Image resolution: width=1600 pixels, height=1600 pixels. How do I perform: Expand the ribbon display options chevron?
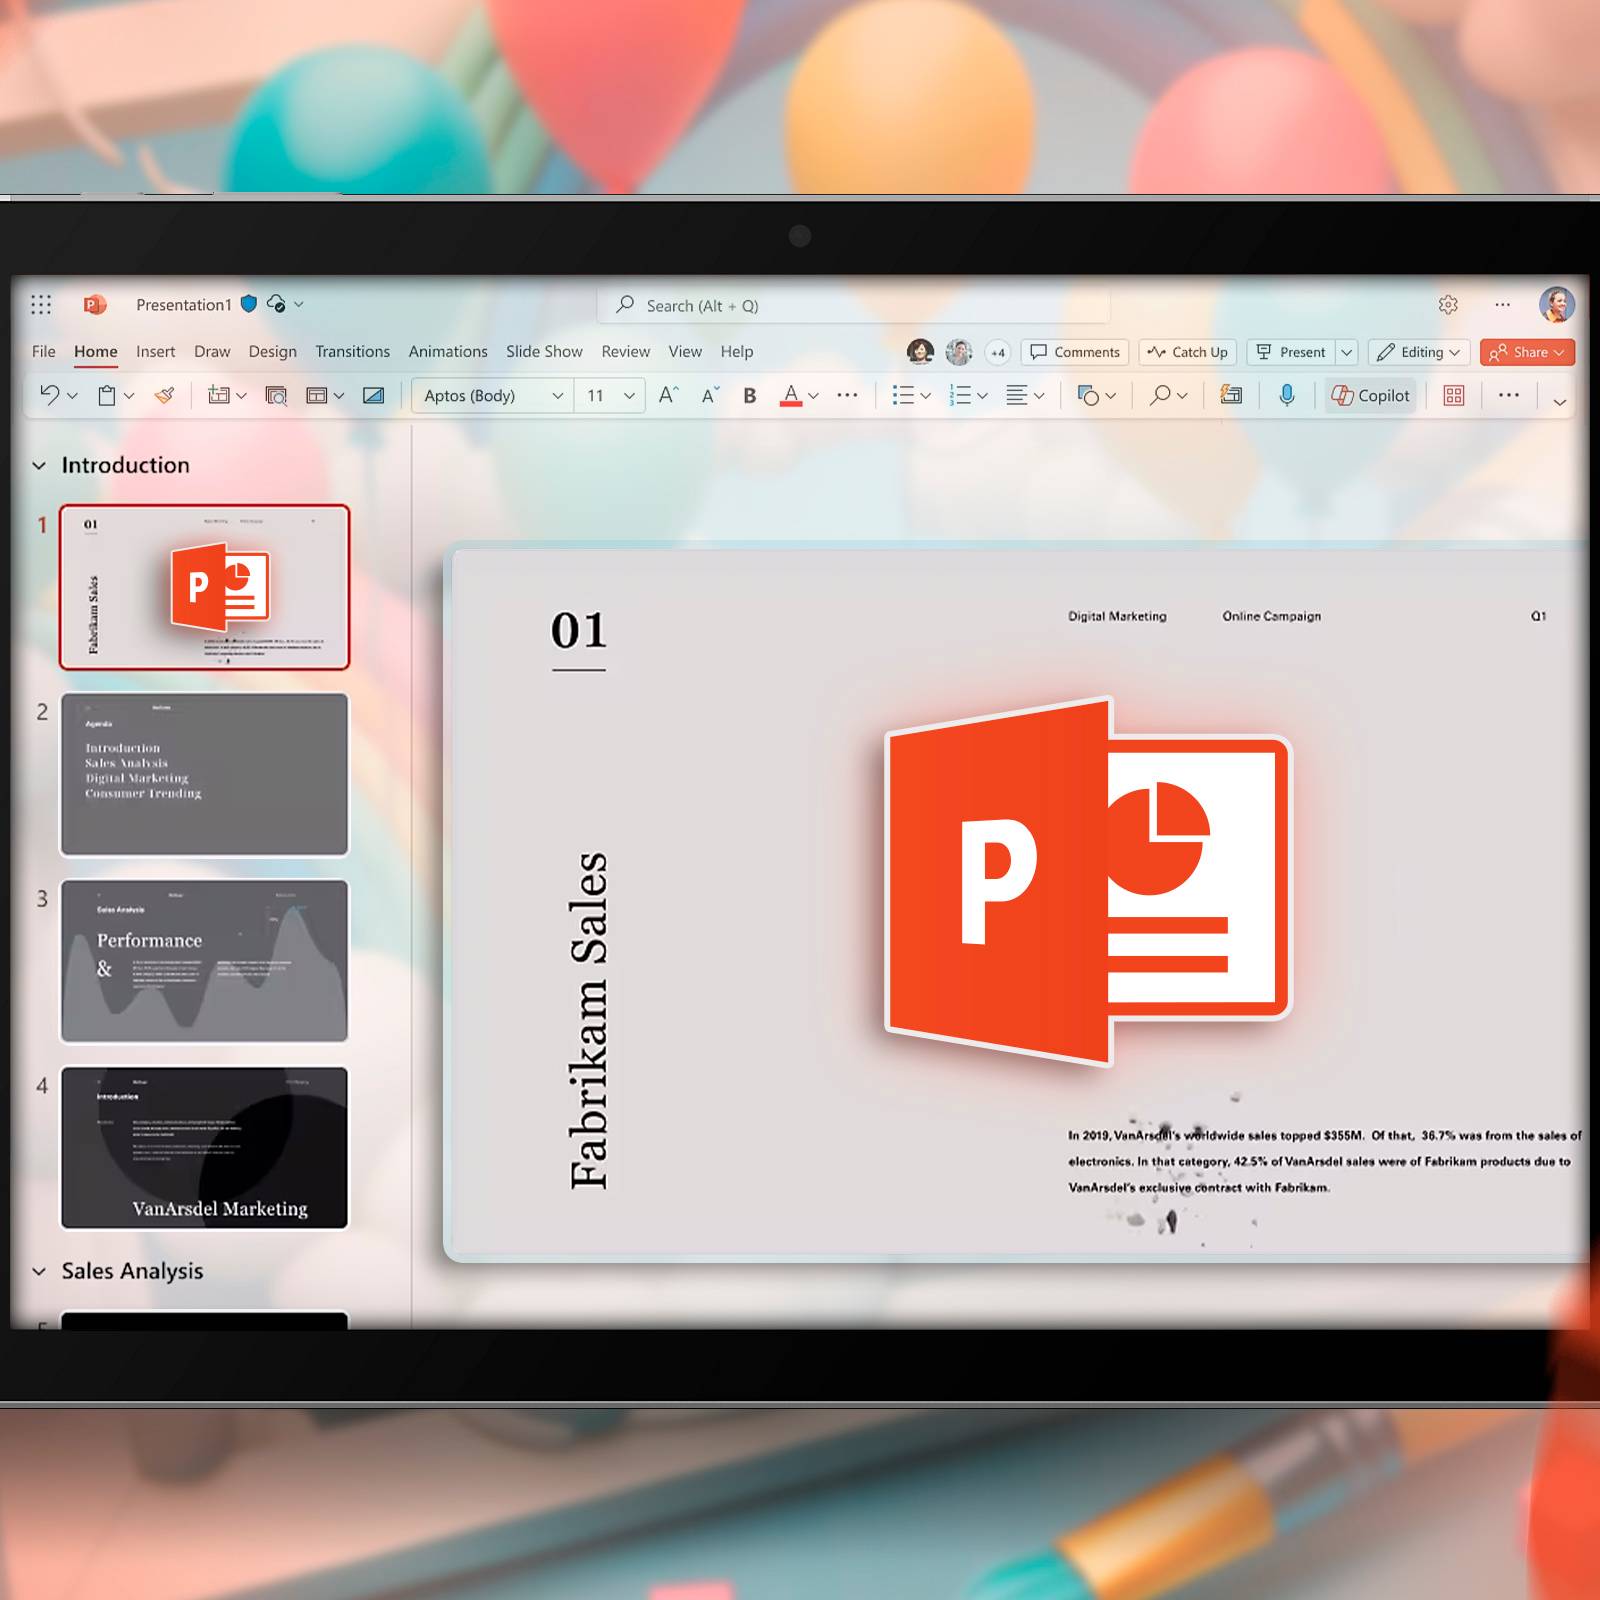pyautogui.click(x=1559, y=402)
